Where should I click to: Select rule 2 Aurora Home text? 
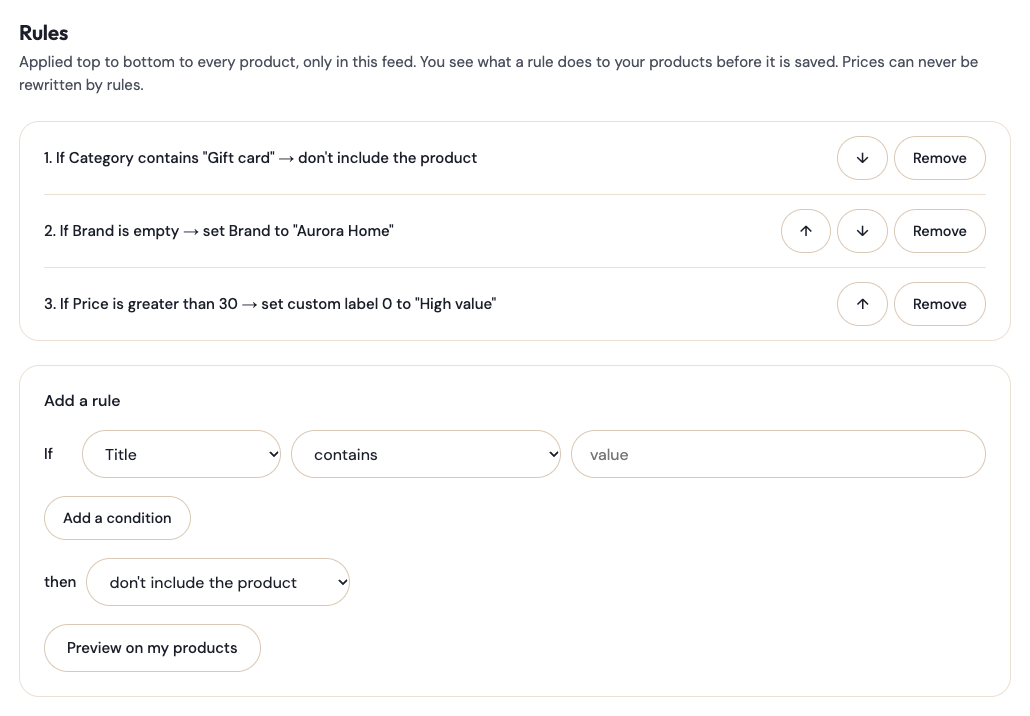(x=219, y=231)
